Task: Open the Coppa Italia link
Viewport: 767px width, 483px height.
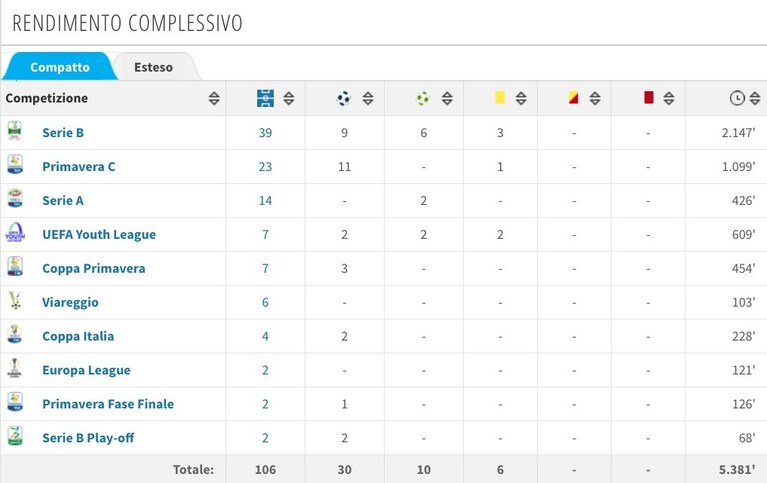Action: click(x=78, y=336)
